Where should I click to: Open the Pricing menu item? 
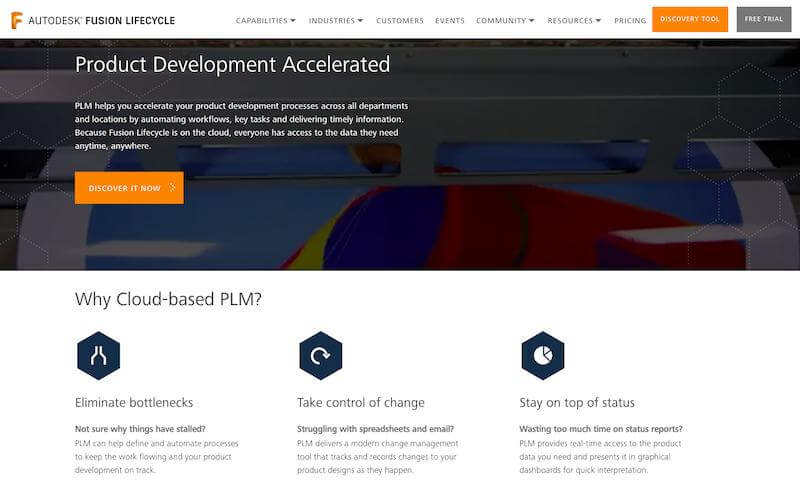point(630,20)
